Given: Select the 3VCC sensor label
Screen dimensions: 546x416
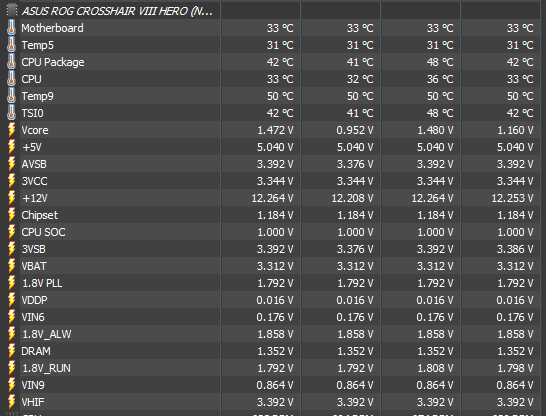Looking at the screenshot, I should 34,181.
